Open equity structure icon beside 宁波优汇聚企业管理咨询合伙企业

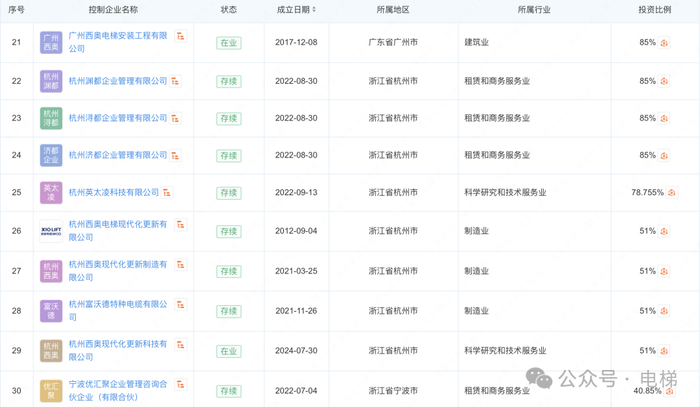click(181, 385)
